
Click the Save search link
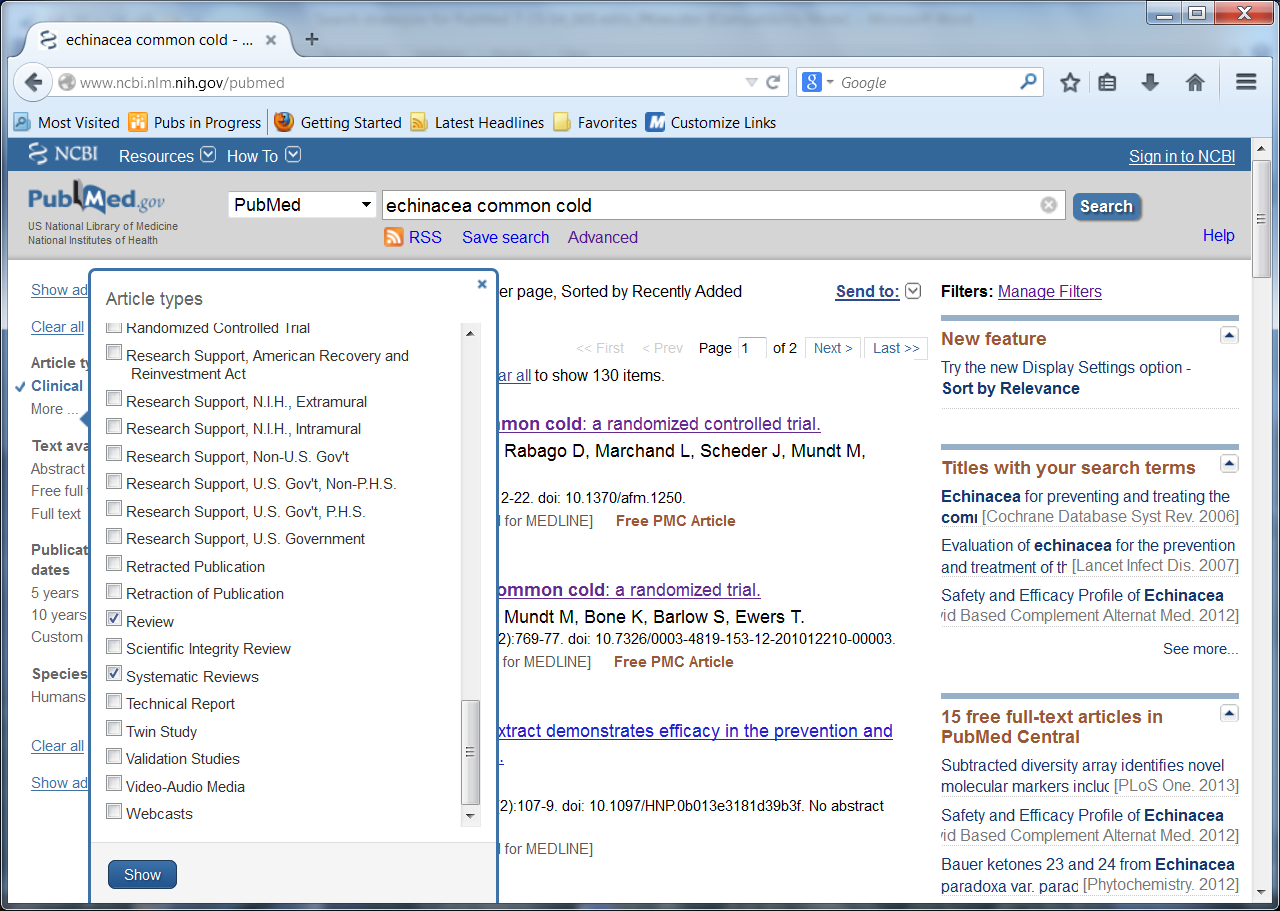click(505, 237)
